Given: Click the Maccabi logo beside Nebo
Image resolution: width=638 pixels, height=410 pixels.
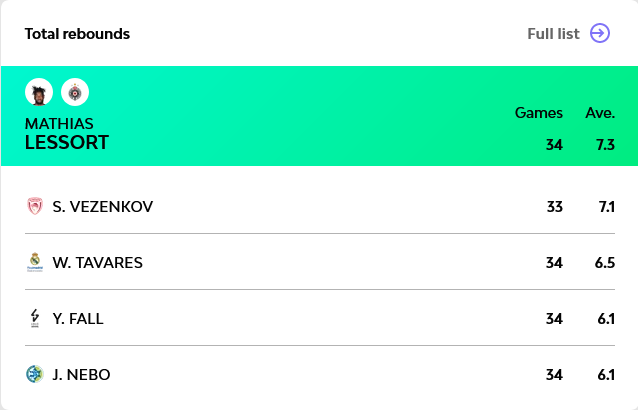Looking at the screenshot, I should [35, 374].
